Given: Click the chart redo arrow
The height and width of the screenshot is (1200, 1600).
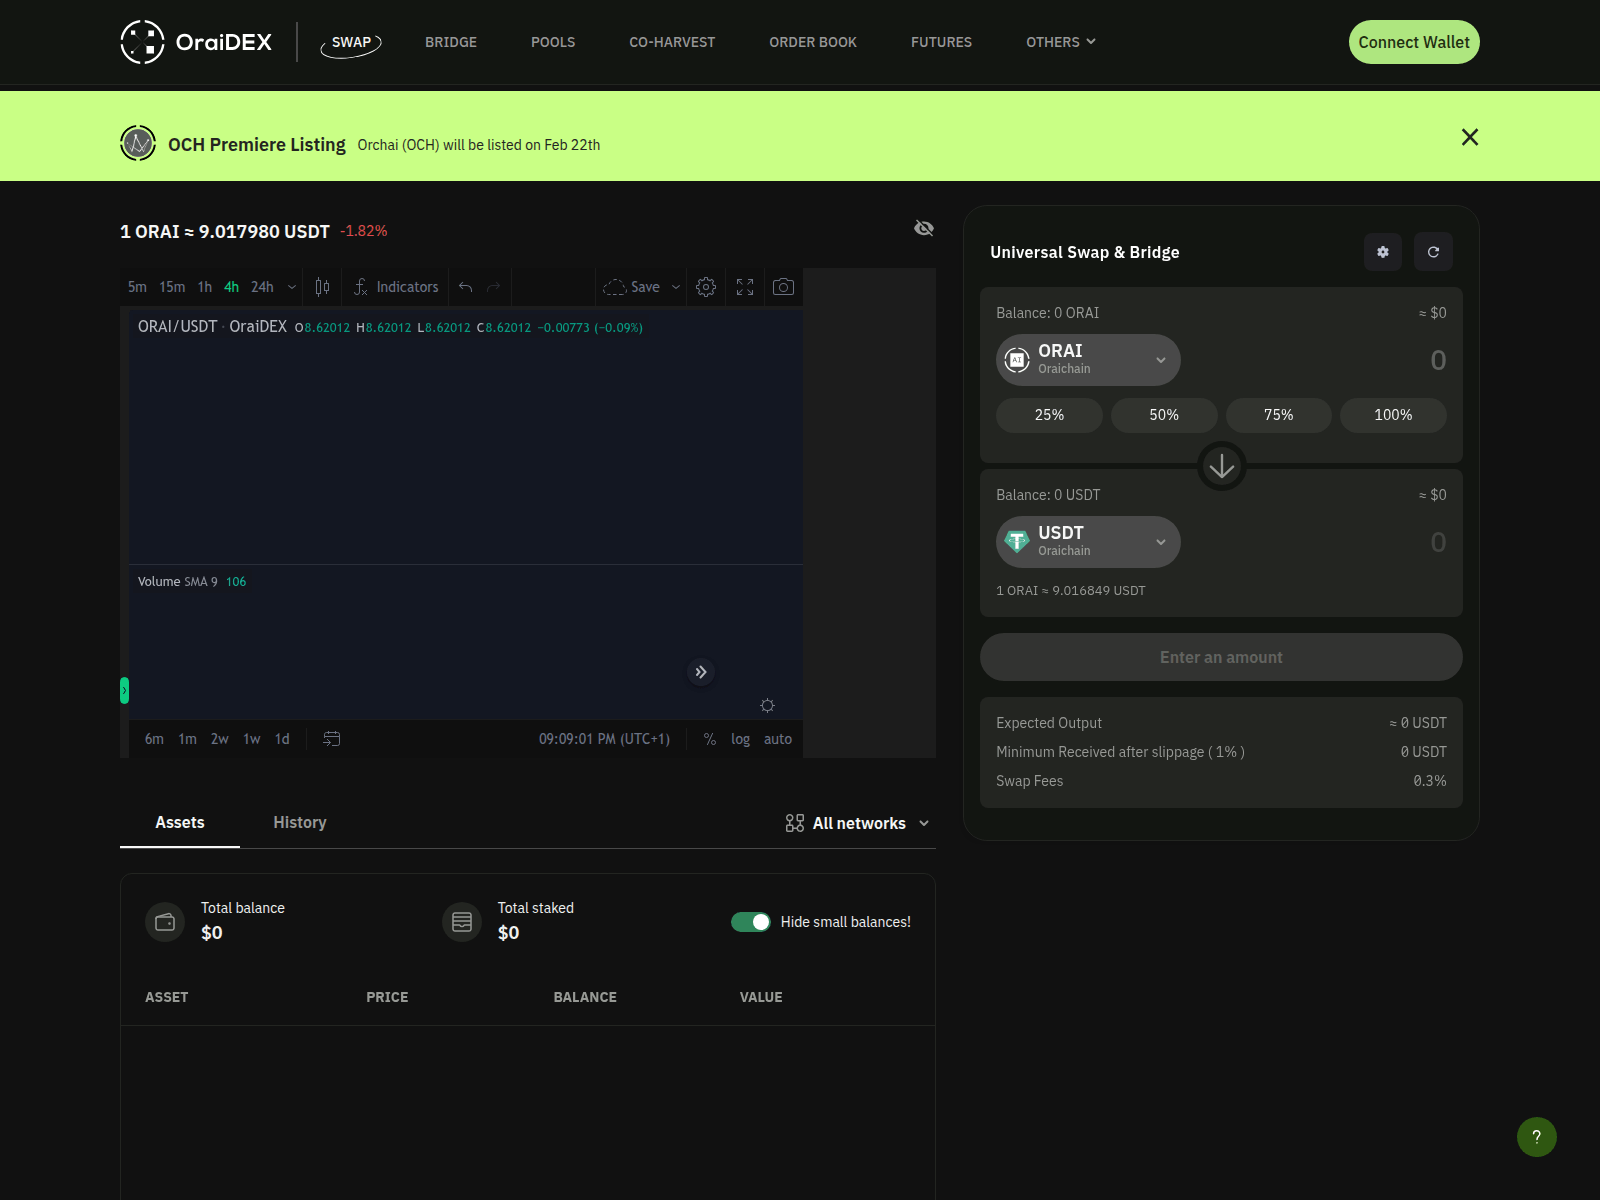Looking at the screenshot, I should tap(493, 287).
